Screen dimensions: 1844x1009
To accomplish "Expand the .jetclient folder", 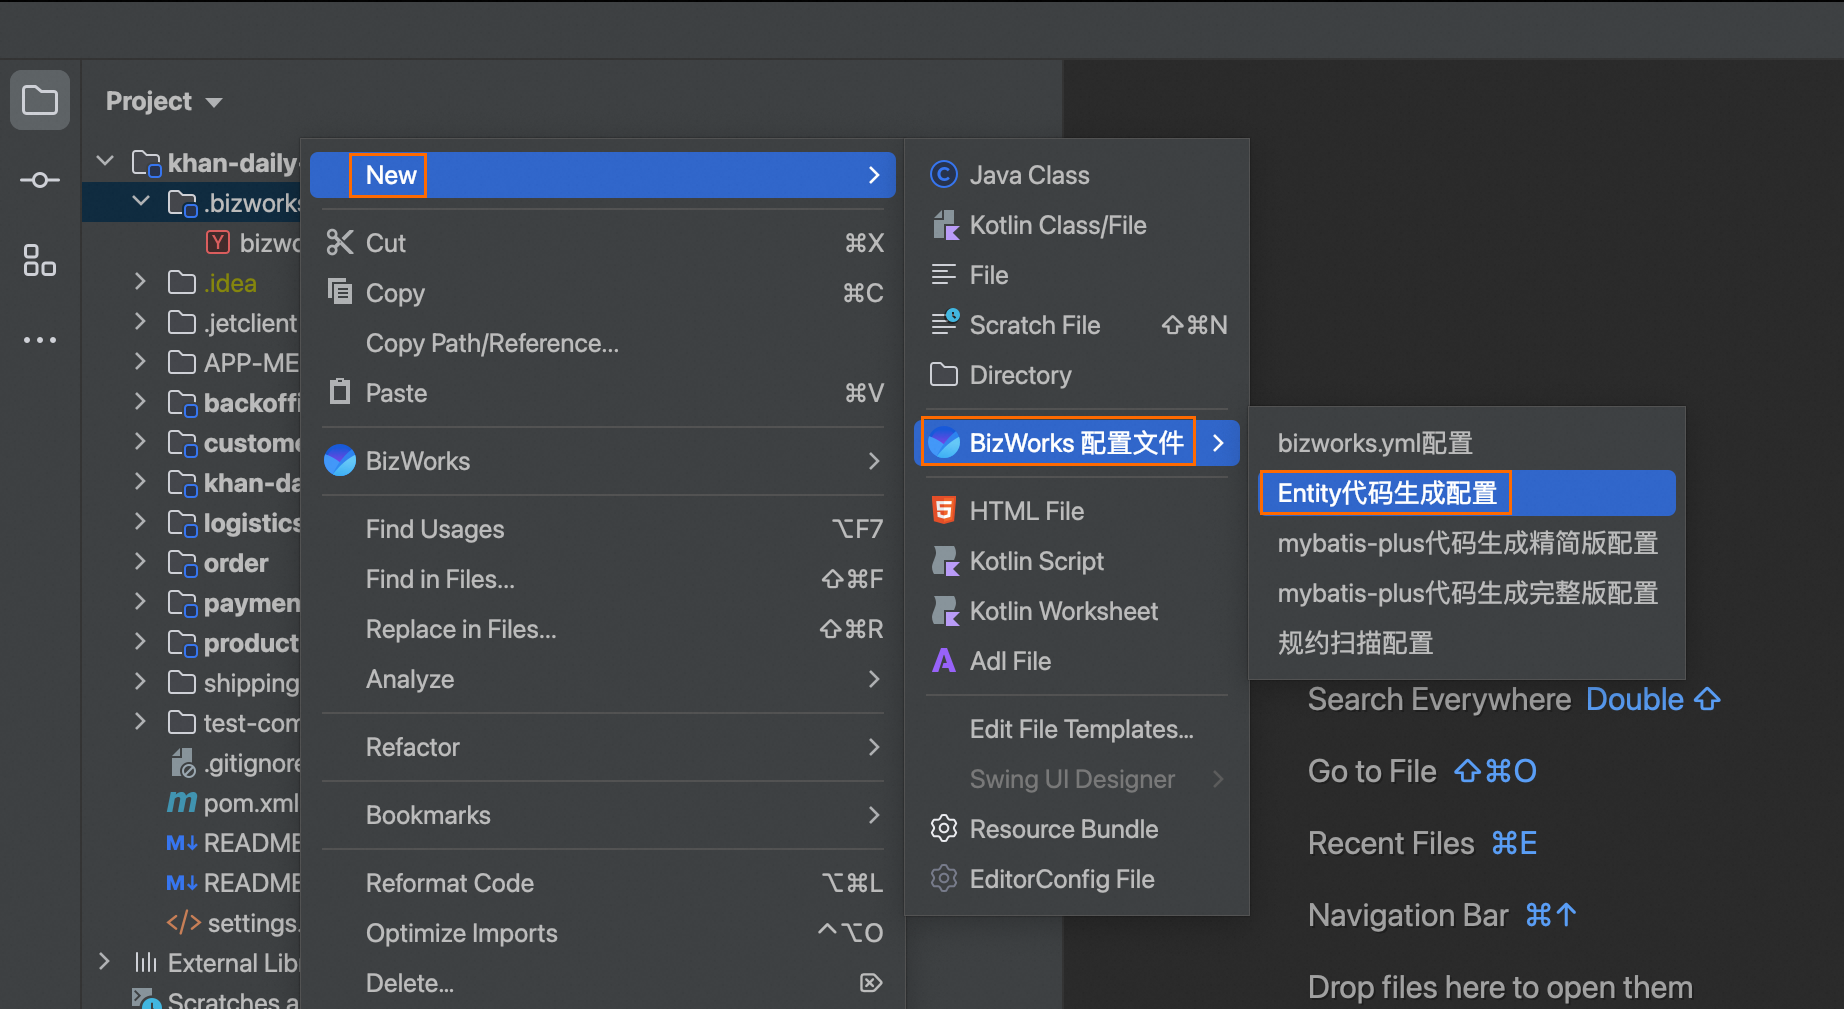I will tap(141, 322).
